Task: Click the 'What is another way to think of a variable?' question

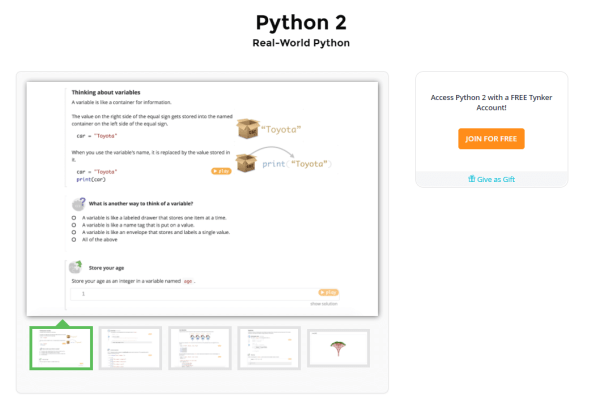Action: 141,204
